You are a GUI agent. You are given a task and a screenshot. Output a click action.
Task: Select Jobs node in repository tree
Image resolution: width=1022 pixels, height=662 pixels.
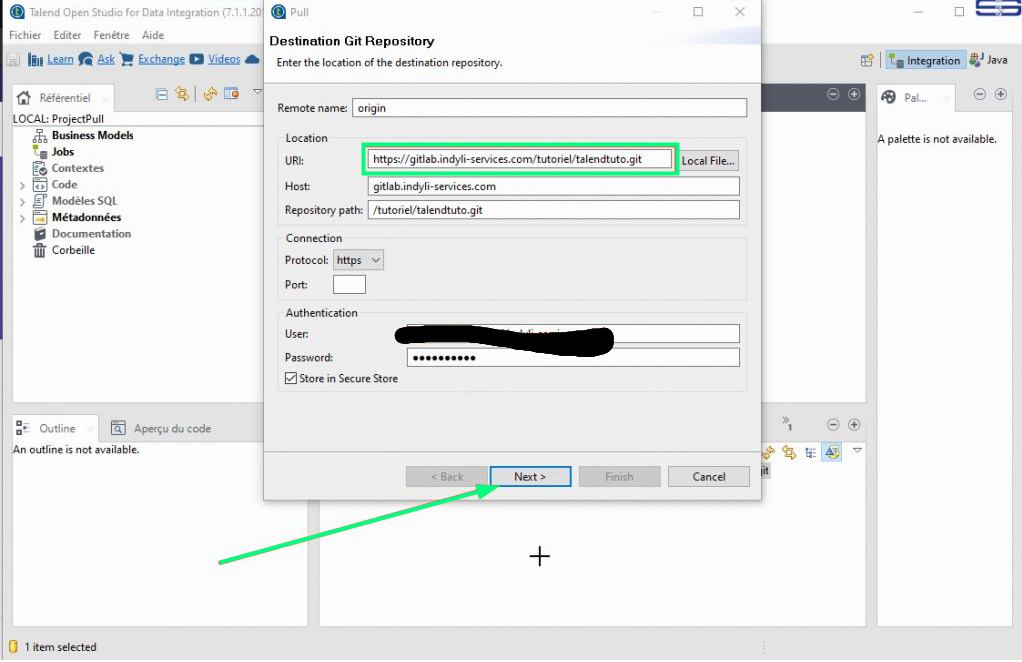[63, 151]
